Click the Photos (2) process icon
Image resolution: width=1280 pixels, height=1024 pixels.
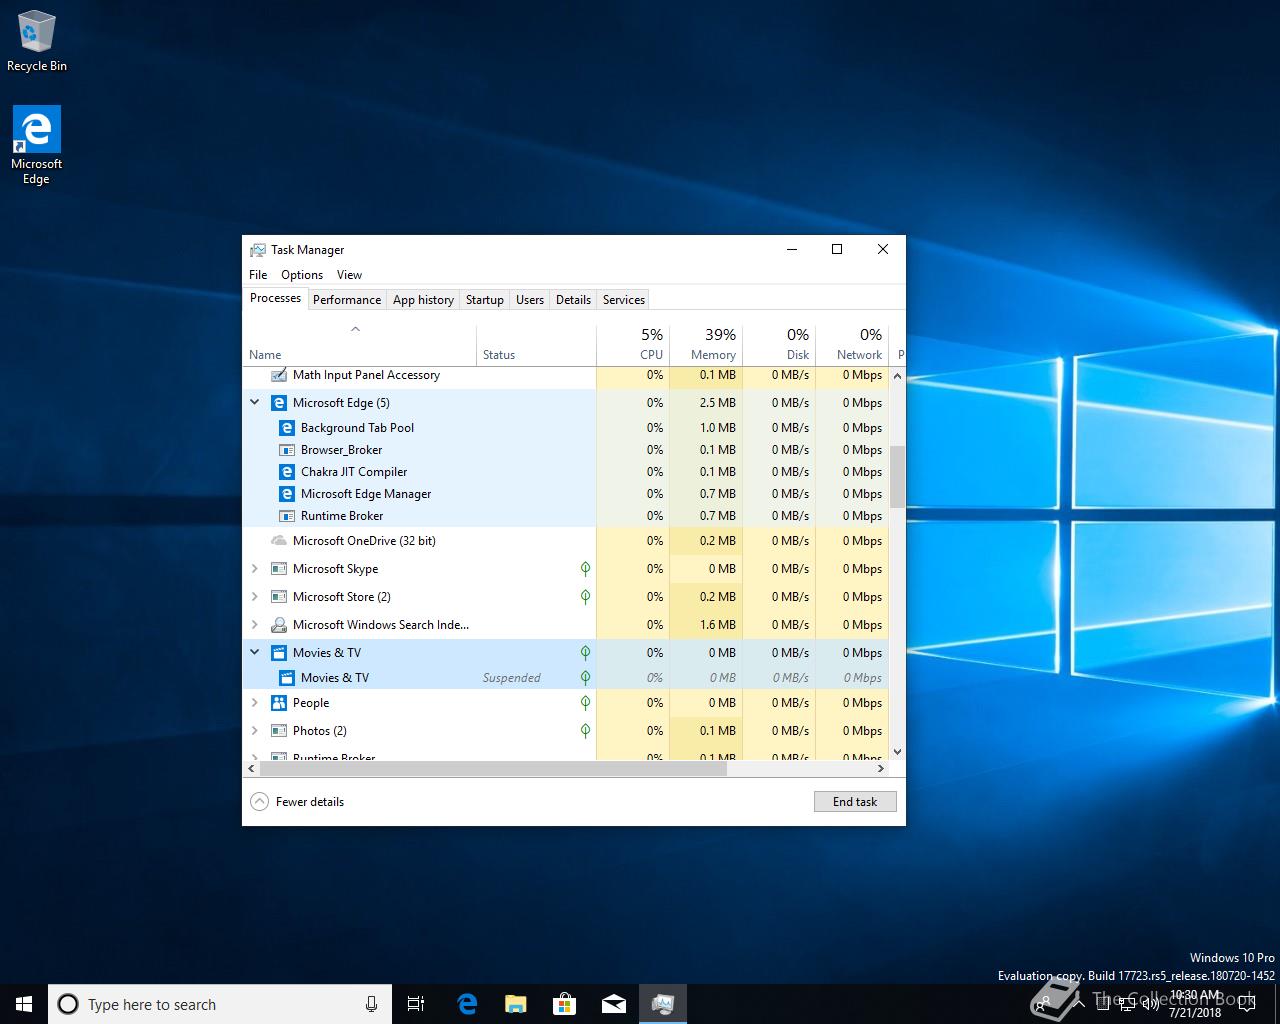click(279, 731)
